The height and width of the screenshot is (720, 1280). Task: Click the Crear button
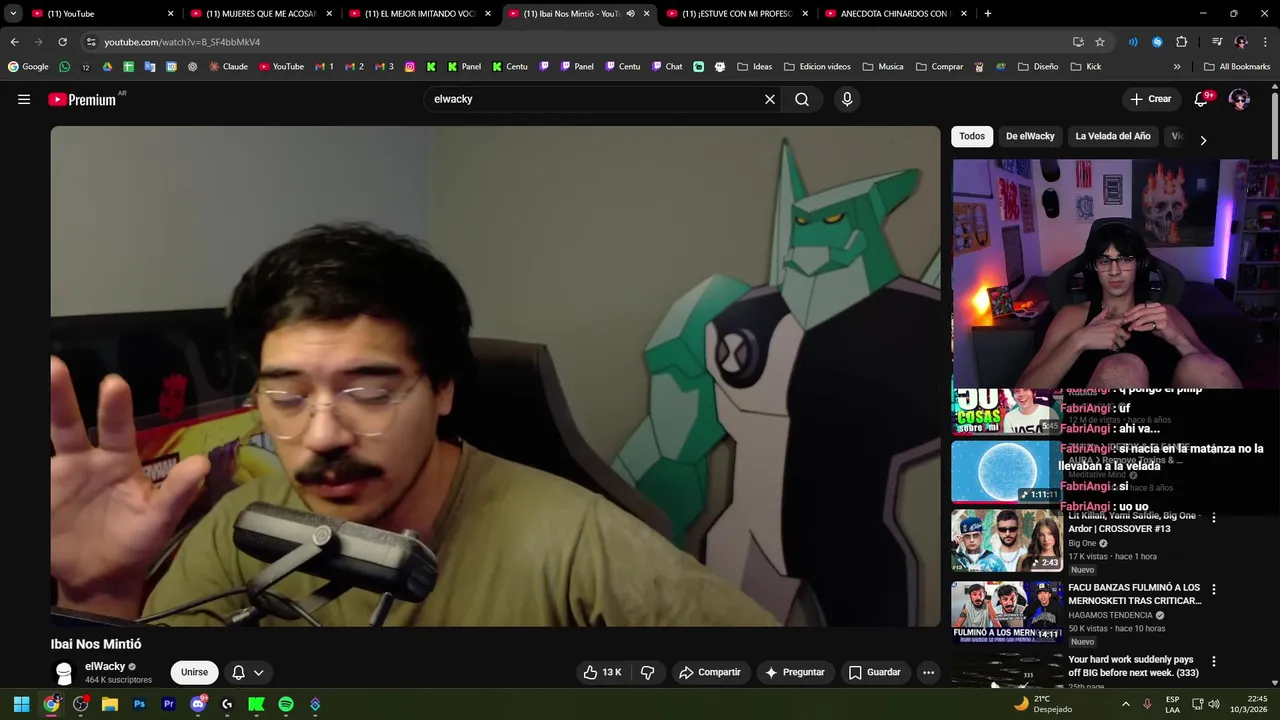[1150, 99]
